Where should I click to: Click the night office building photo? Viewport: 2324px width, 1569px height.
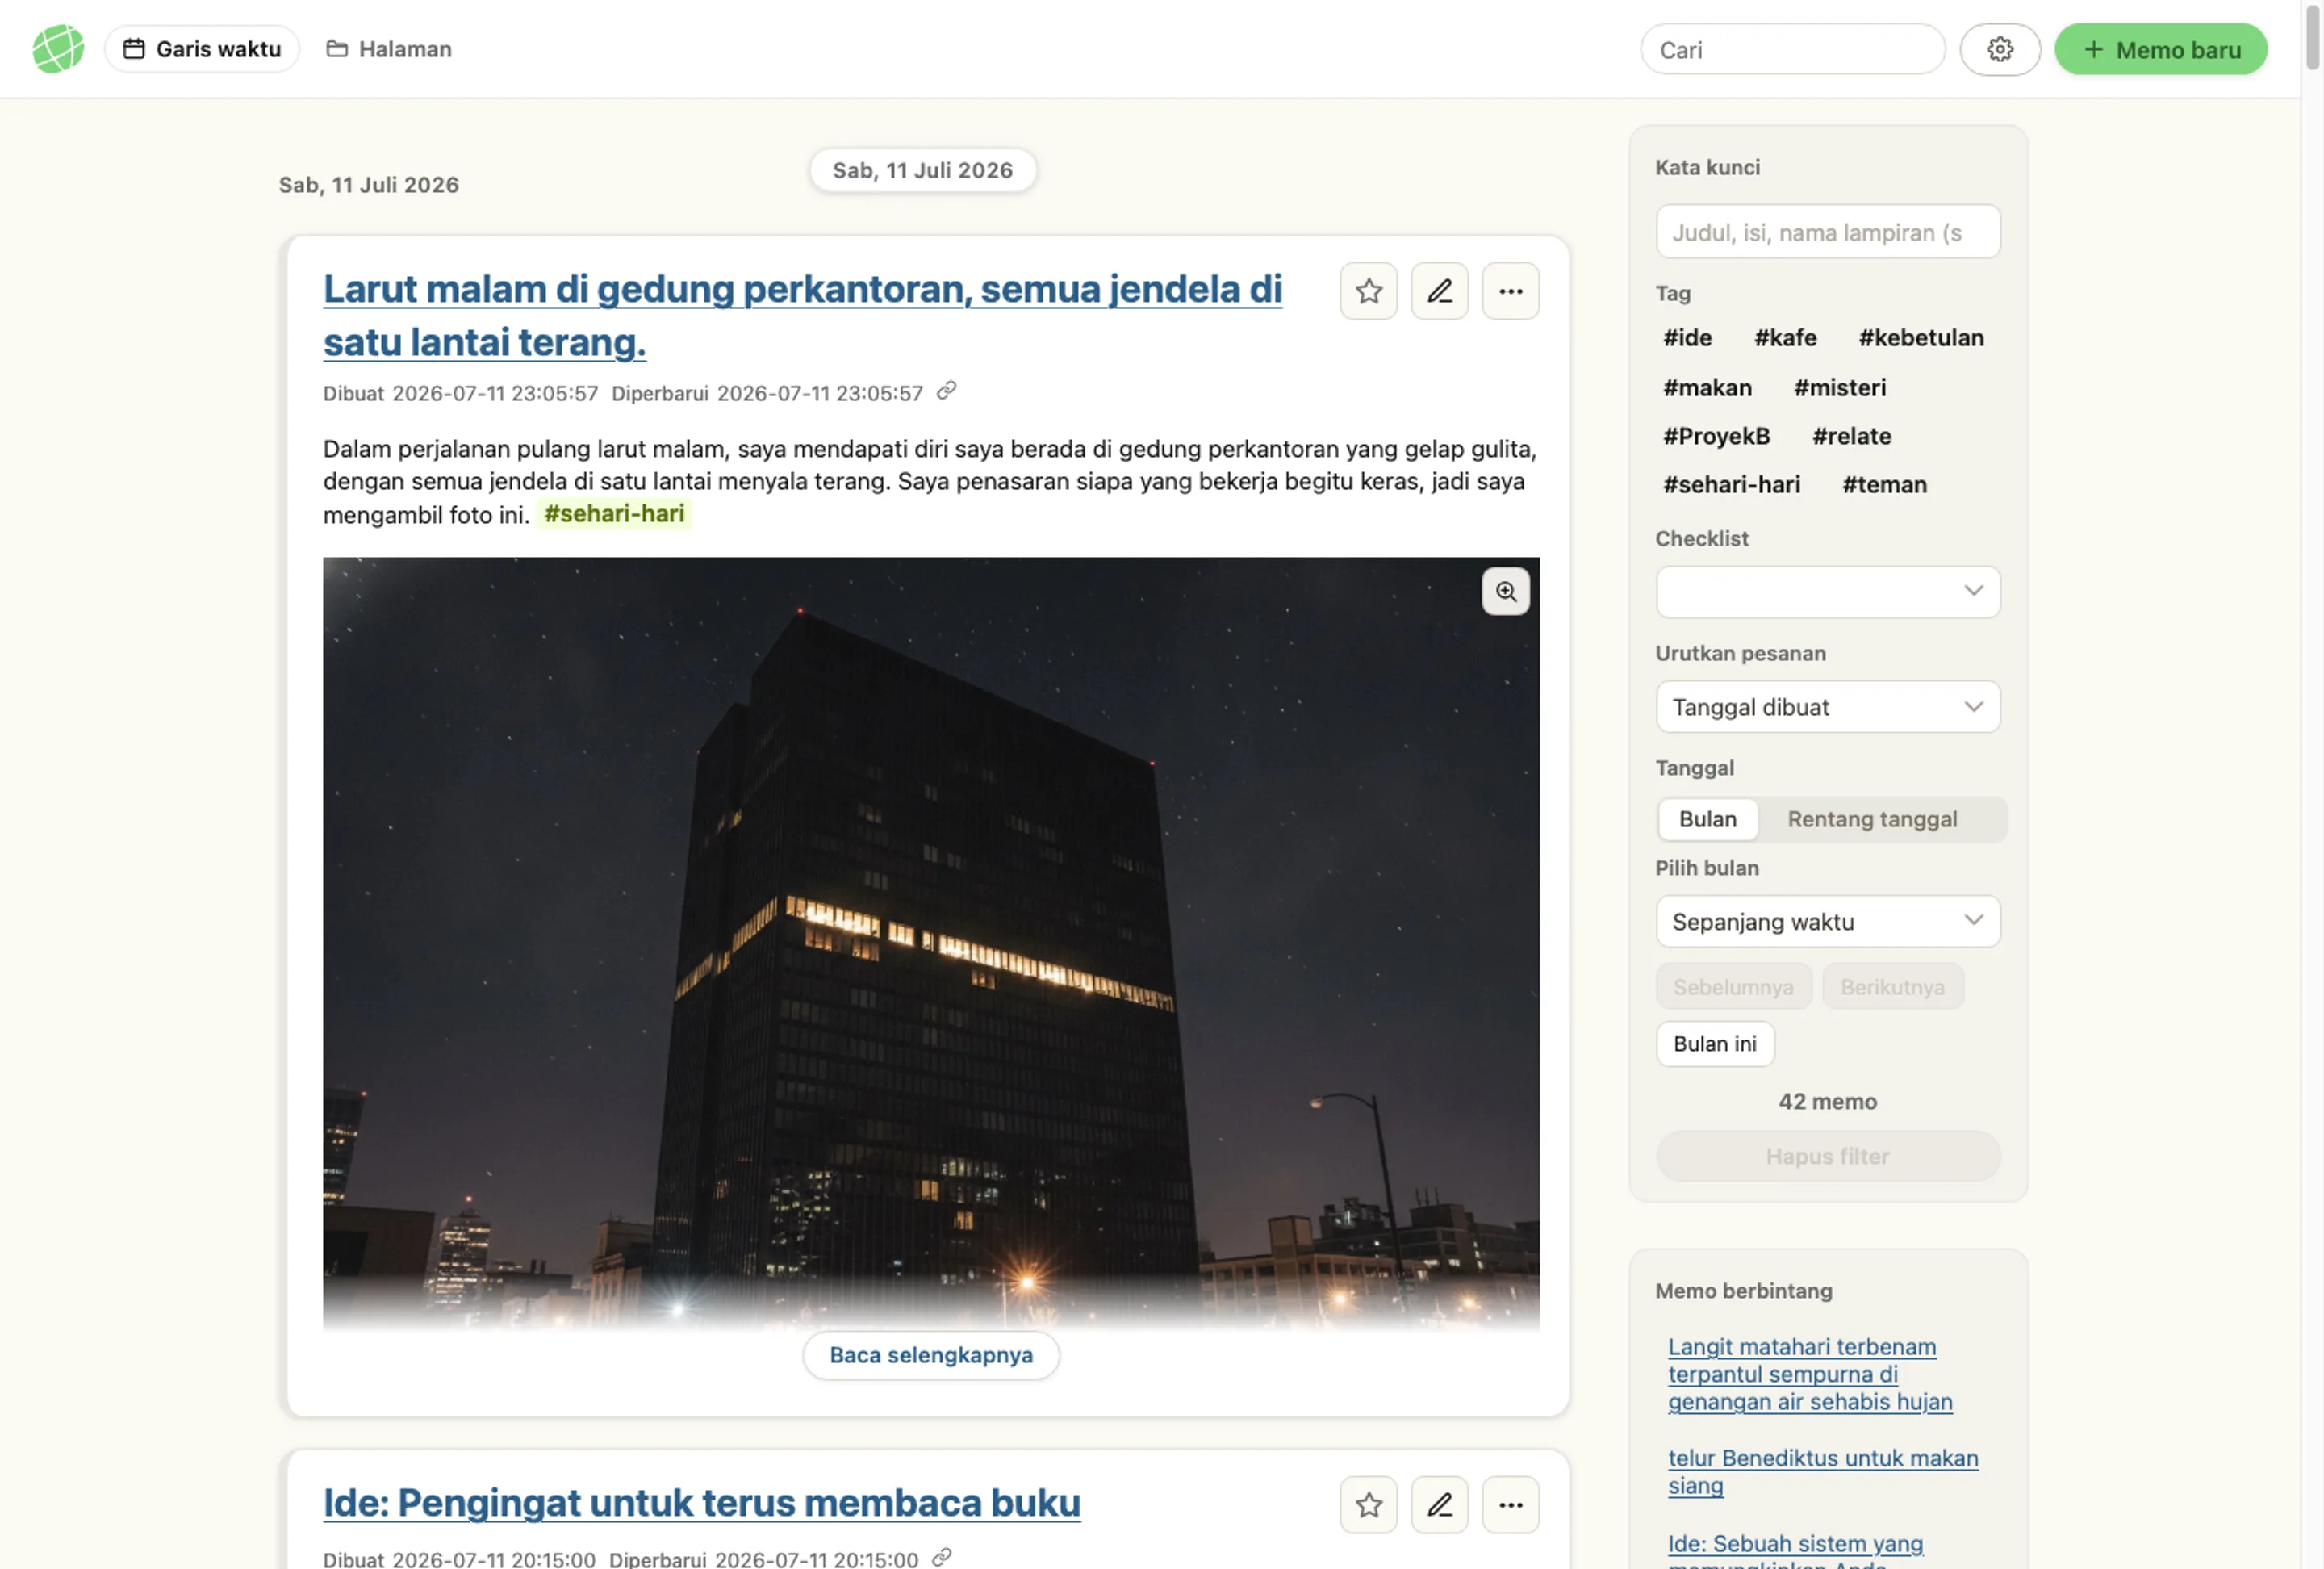930,944
